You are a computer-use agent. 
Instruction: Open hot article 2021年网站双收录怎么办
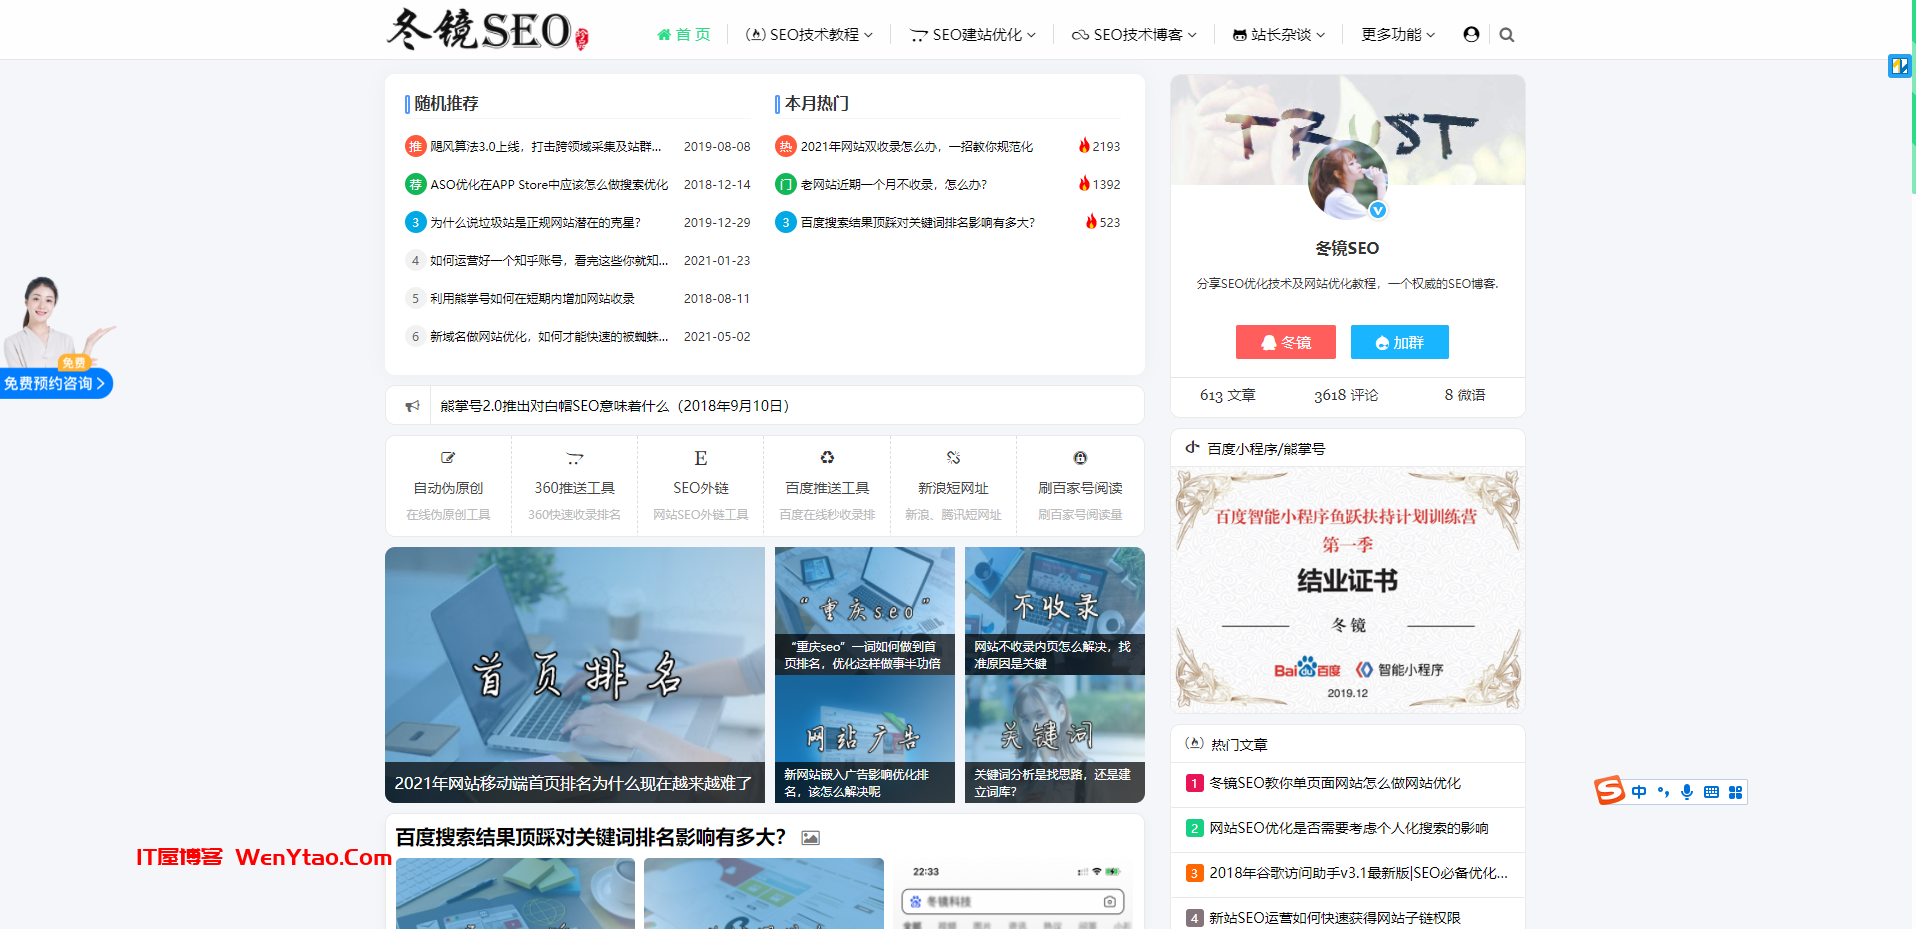[x=917, y=146]
